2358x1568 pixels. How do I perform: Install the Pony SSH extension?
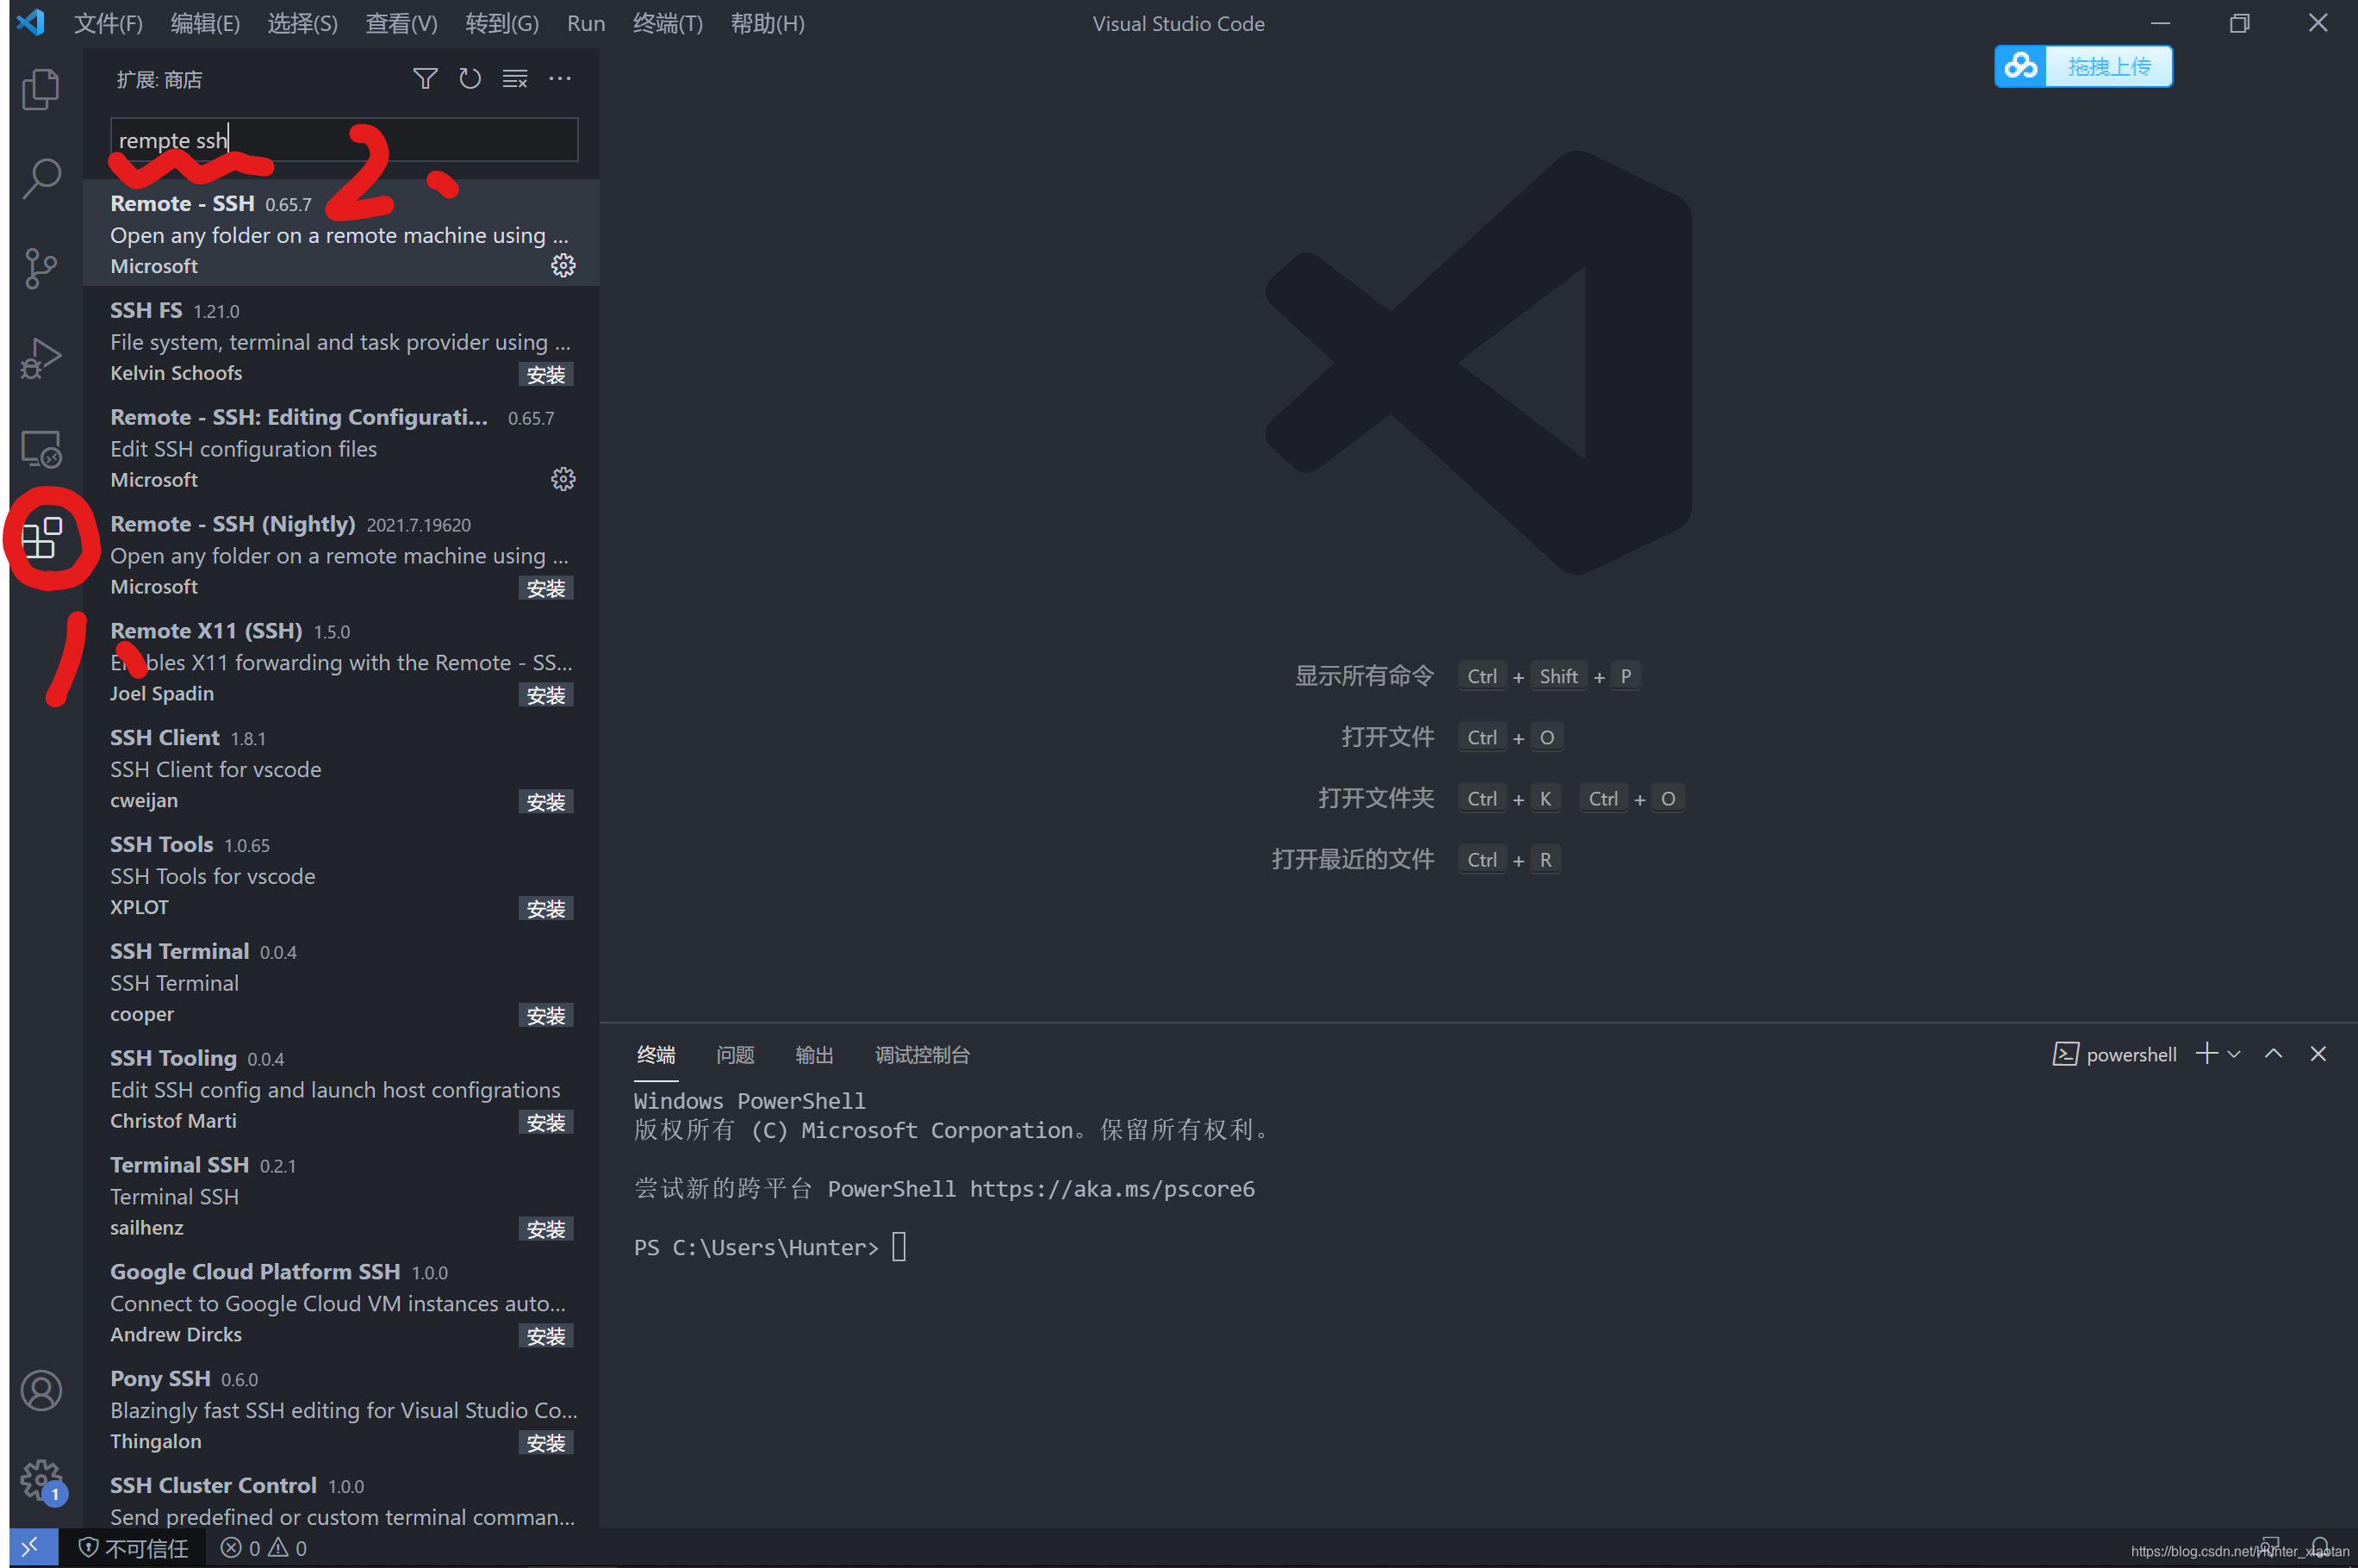[546, 1443]
